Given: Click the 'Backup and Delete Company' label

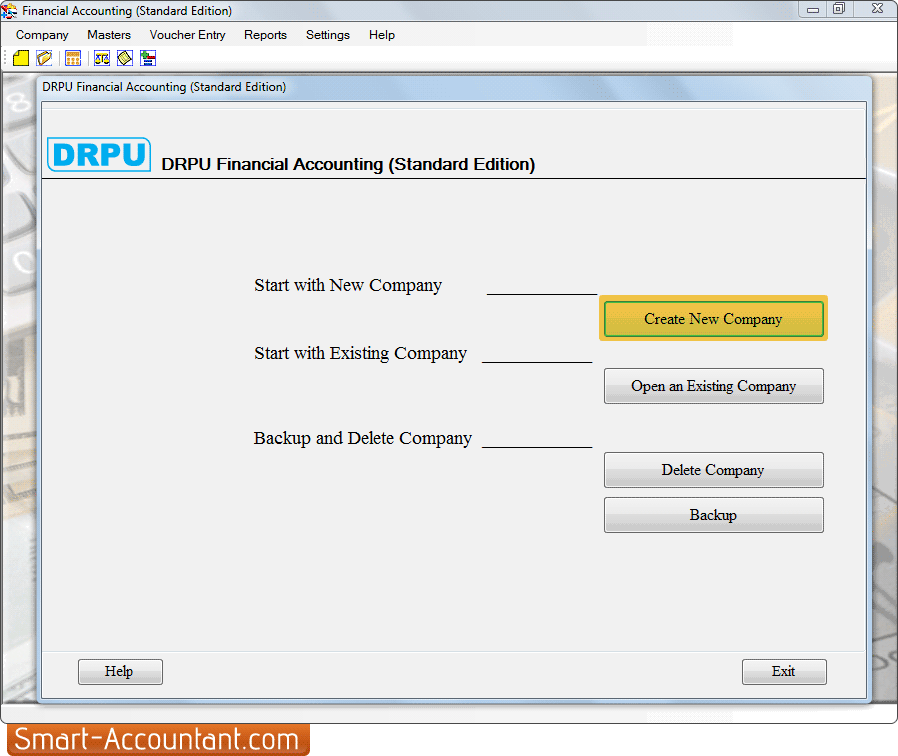Looking at the screenshot, I should coord(363,438).
